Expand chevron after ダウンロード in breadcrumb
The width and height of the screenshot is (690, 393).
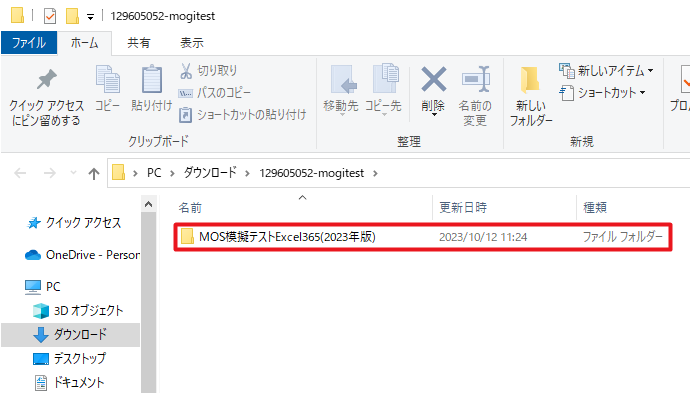247,173
